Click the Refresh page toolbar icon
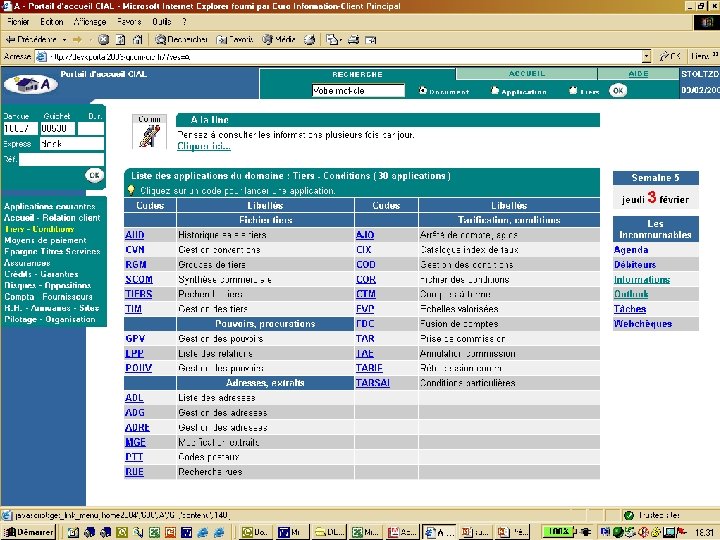Image resolution: width=720 pixels, height=540 pixels. 120,39
